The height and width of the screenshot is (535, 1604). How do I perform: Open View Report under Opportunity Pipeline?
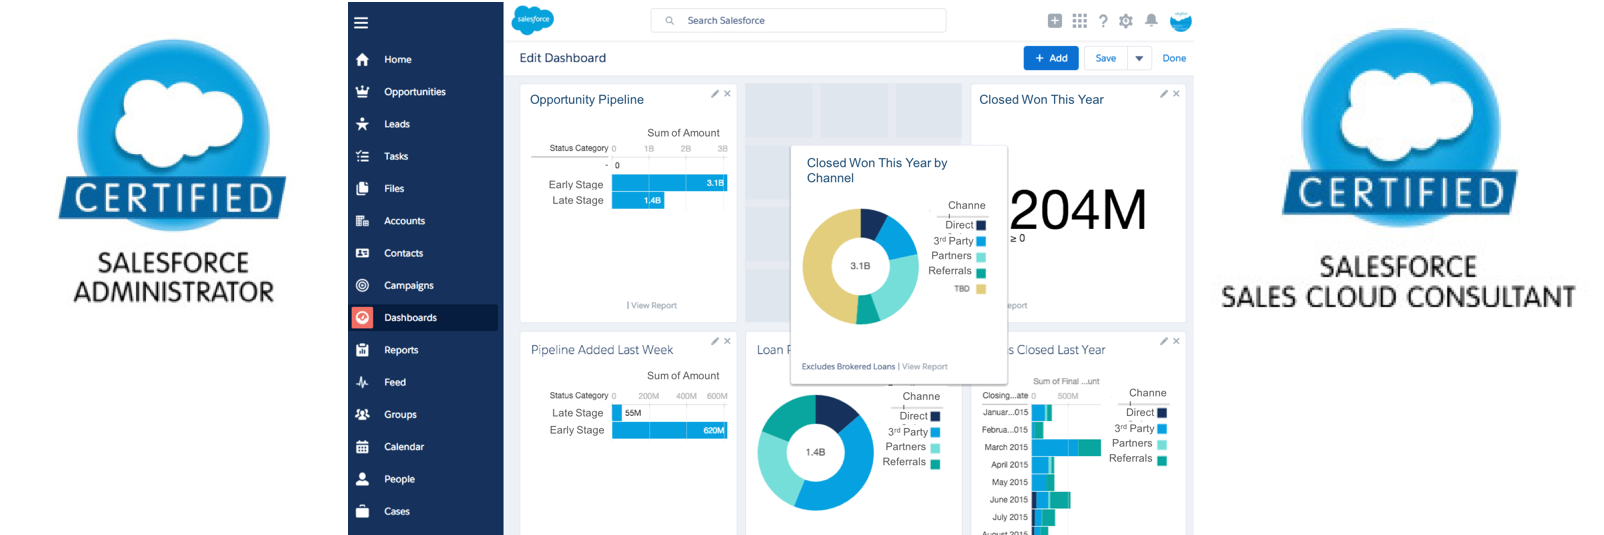click(x=654, y=306)
